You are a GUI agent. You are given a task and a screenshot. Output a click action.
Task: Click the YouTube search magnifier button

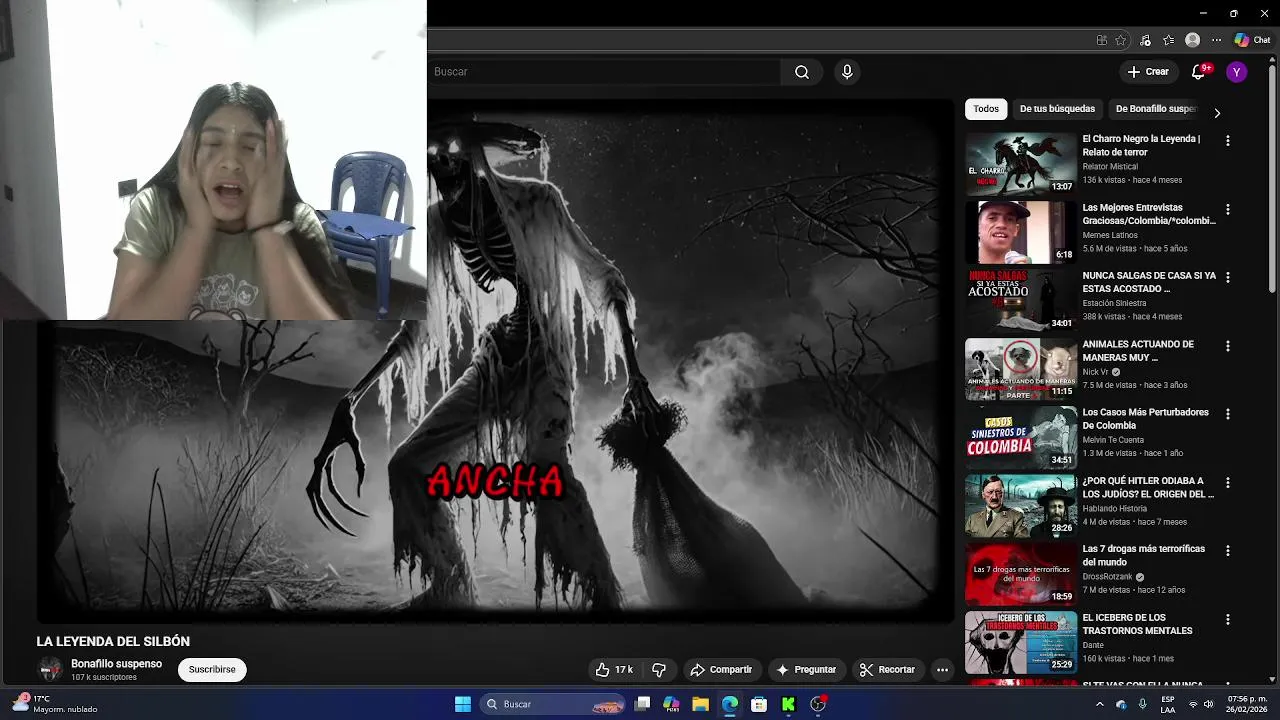point(802,72)
